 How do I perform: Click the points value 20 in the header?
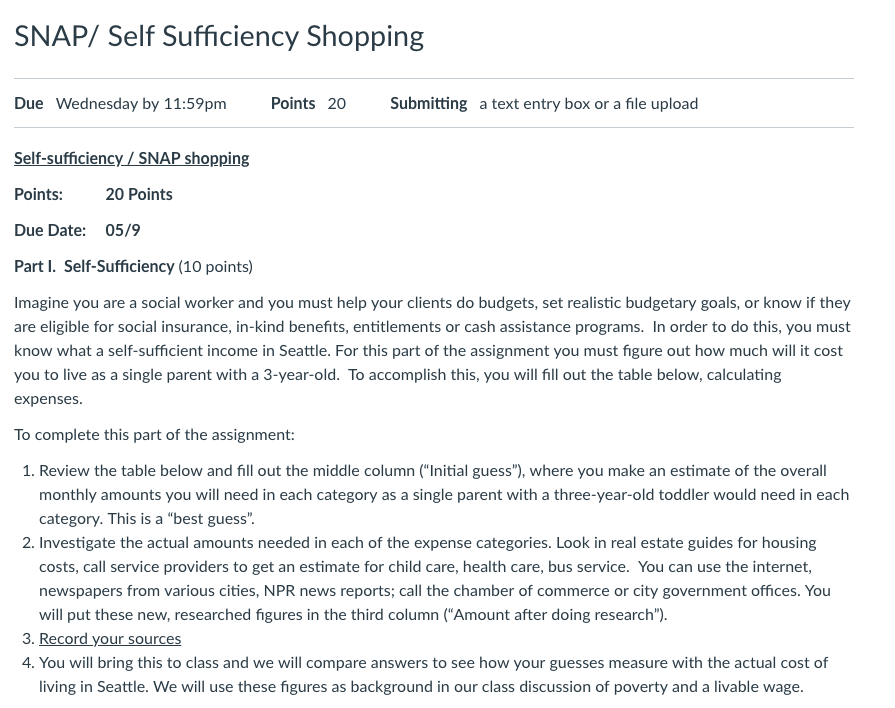pos(337,103)
